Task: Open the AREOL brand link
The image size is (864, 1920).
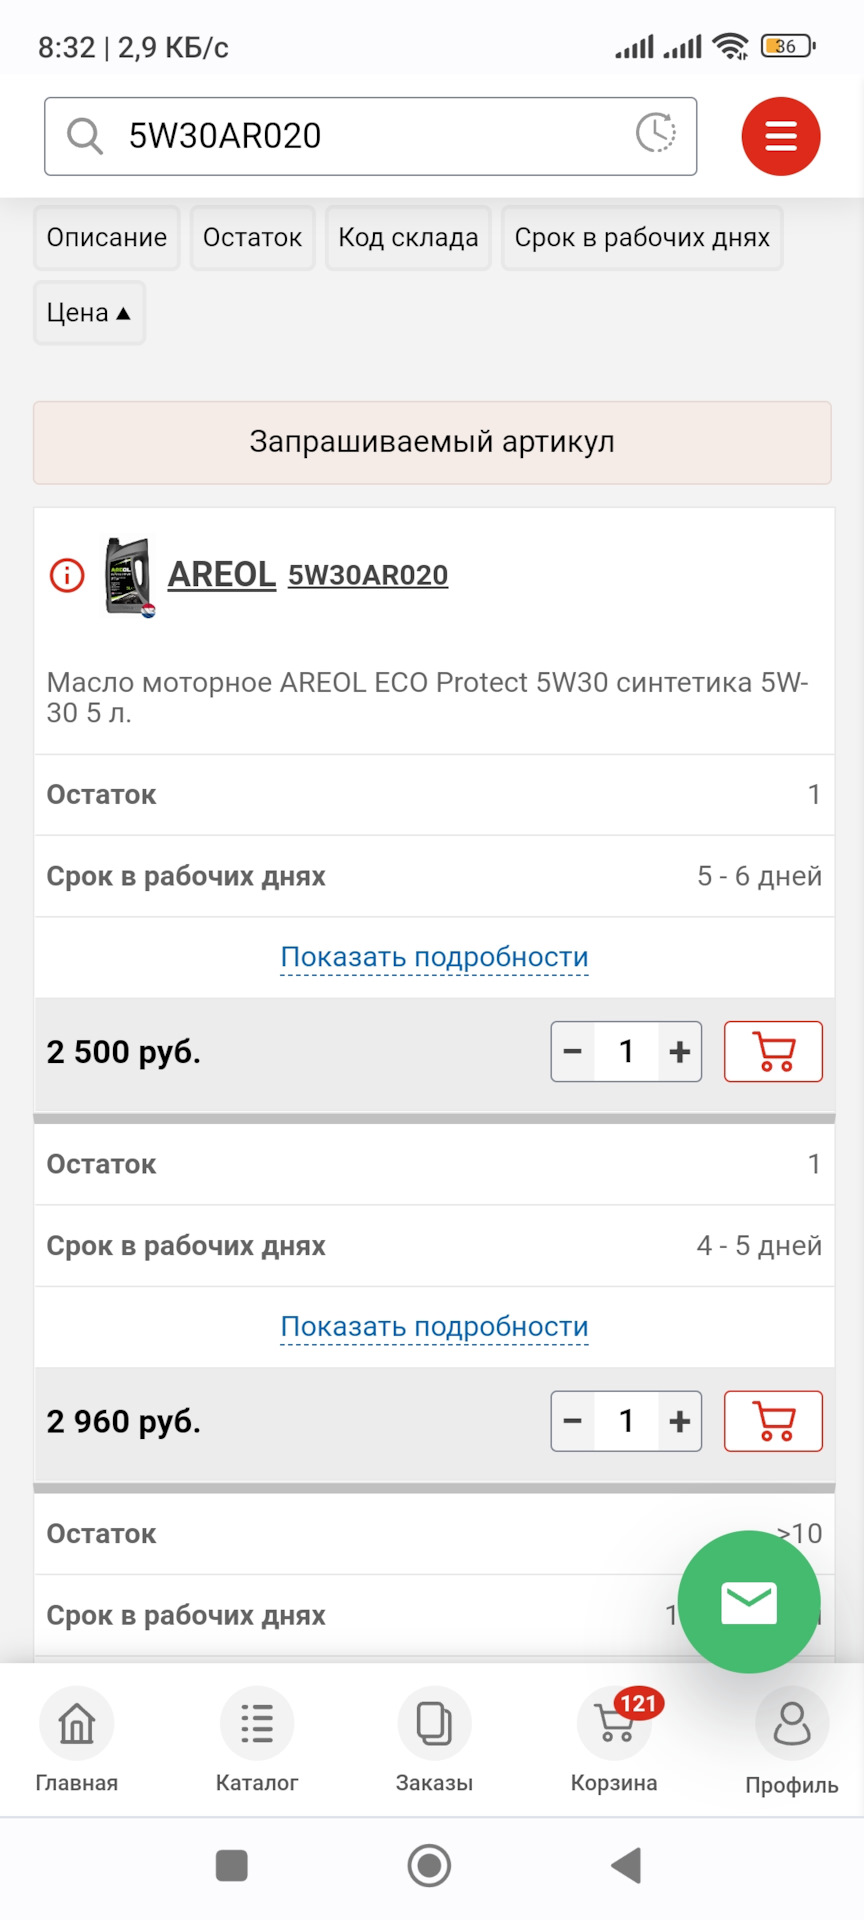Action: (x=221, y=575)
